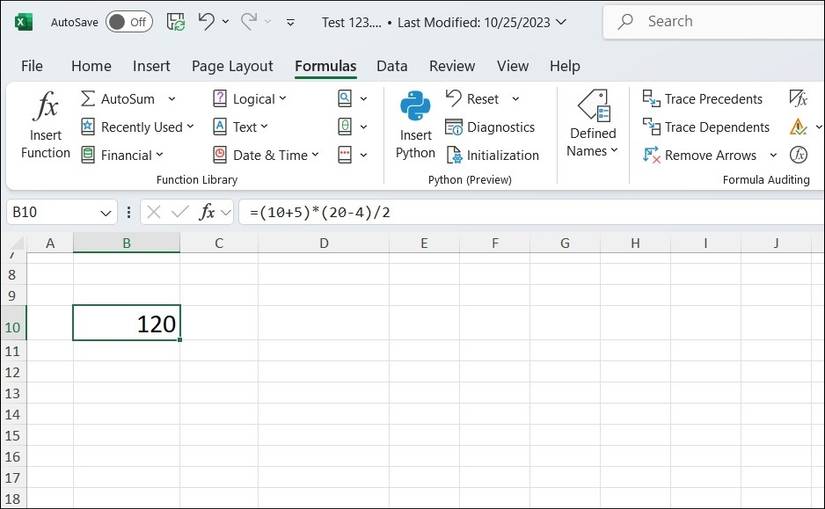Open More Functions icon
Viewport: 825px width, 509px height.
345,155
